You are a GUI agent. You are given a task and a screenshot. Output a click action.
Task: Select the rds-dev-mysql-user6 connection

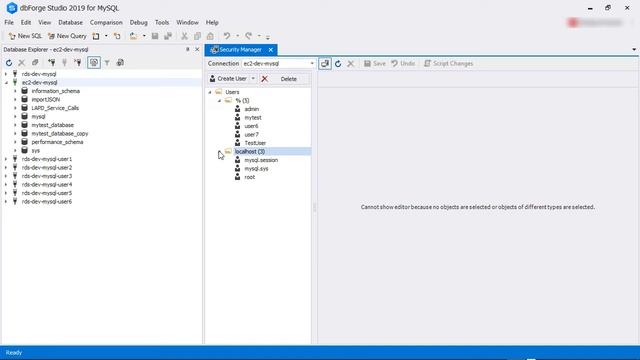click(47, 202)
